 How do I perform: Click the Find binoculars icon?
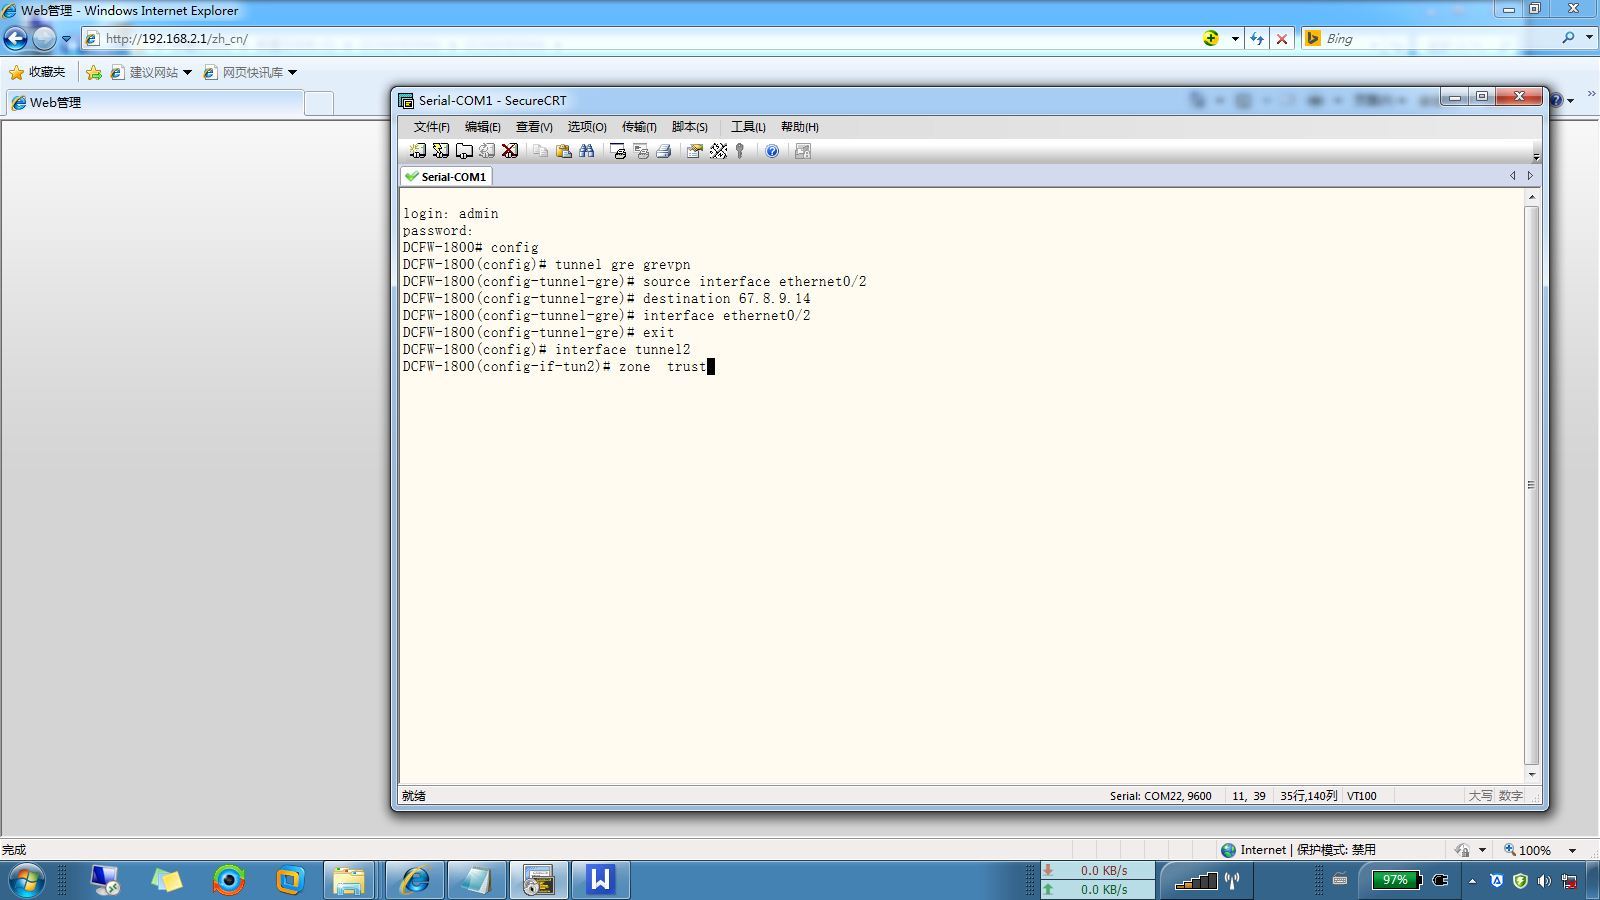[x=586, y=151]
